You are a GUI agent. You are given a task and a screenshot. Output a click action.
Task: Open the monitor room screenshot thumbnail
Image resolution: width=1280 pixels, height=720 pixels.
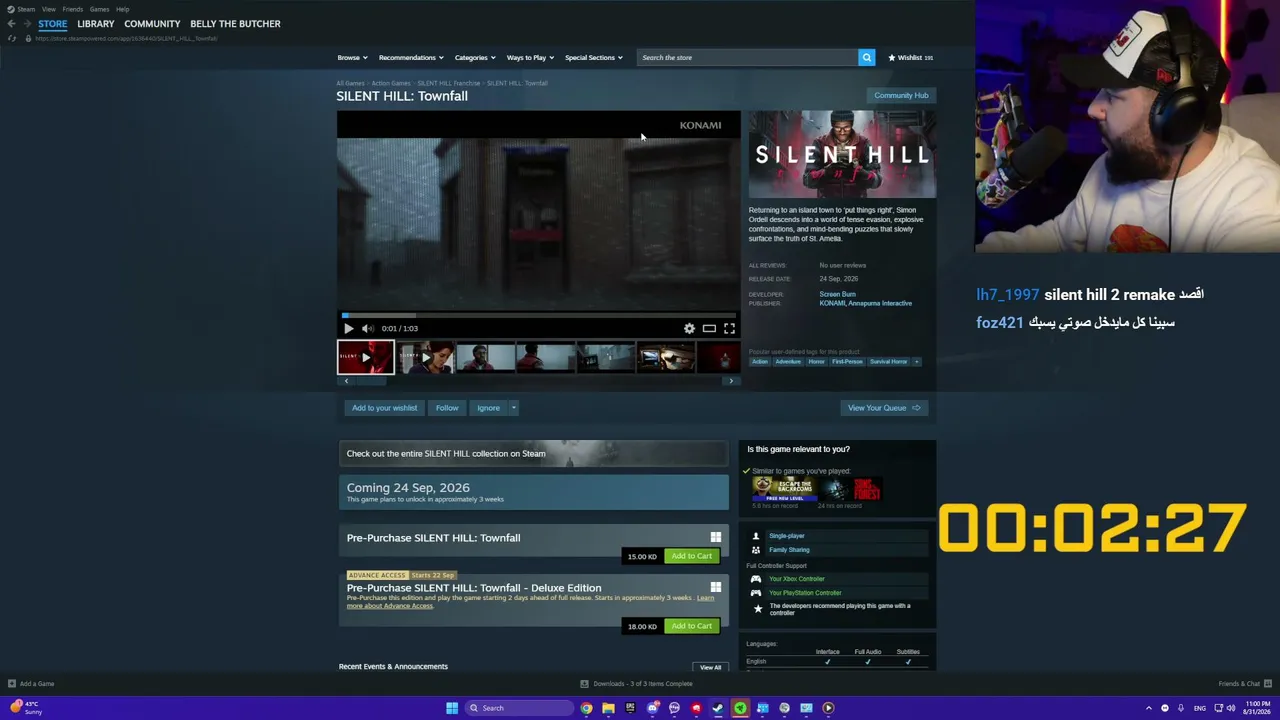tap(666, 357)
